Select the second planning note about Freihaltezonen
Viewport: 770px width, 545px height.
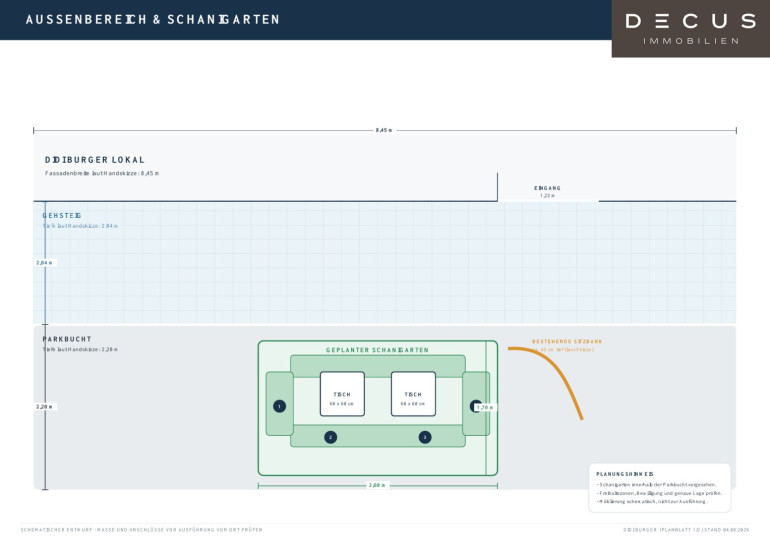[660, 493]
